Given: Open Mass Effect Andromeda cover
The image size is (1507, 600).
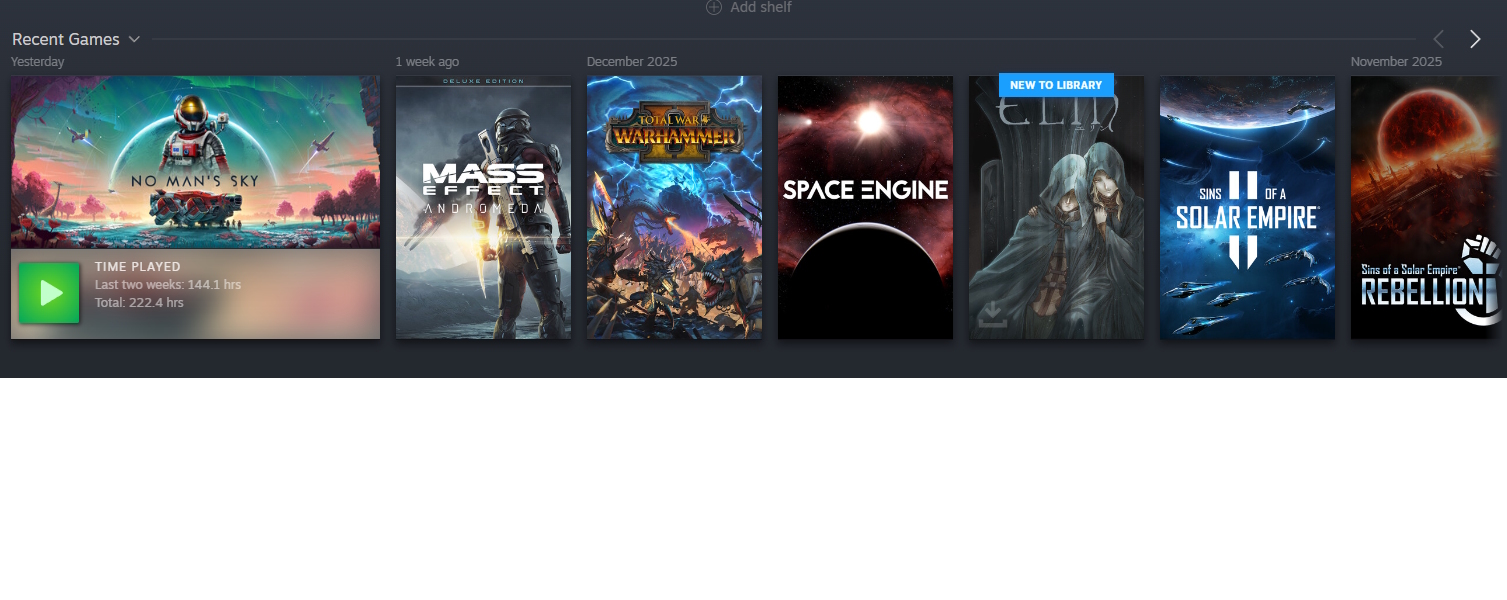Looking at the screenshot, I should (x=483, y=207).
